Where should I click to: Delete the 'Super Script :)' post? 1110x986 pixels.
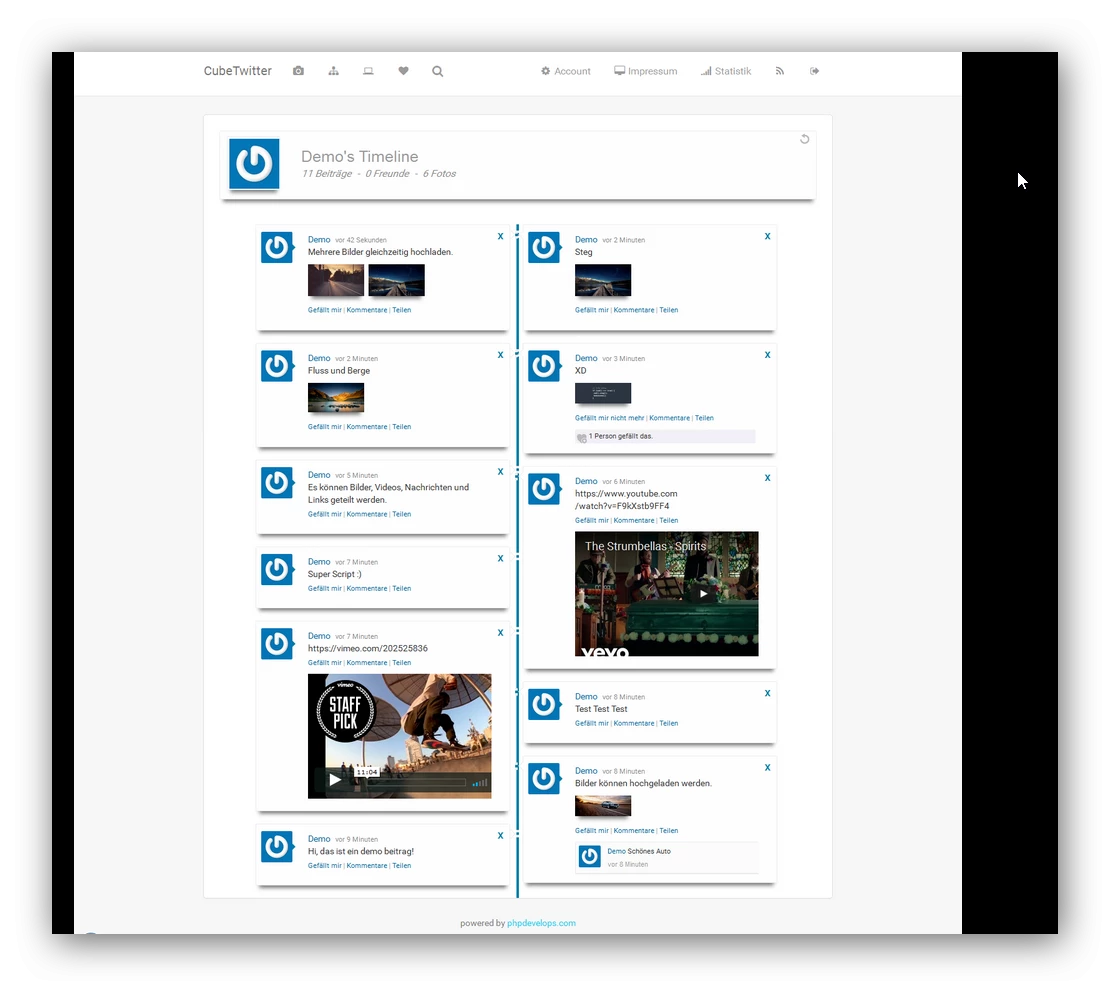coord(500,558)
